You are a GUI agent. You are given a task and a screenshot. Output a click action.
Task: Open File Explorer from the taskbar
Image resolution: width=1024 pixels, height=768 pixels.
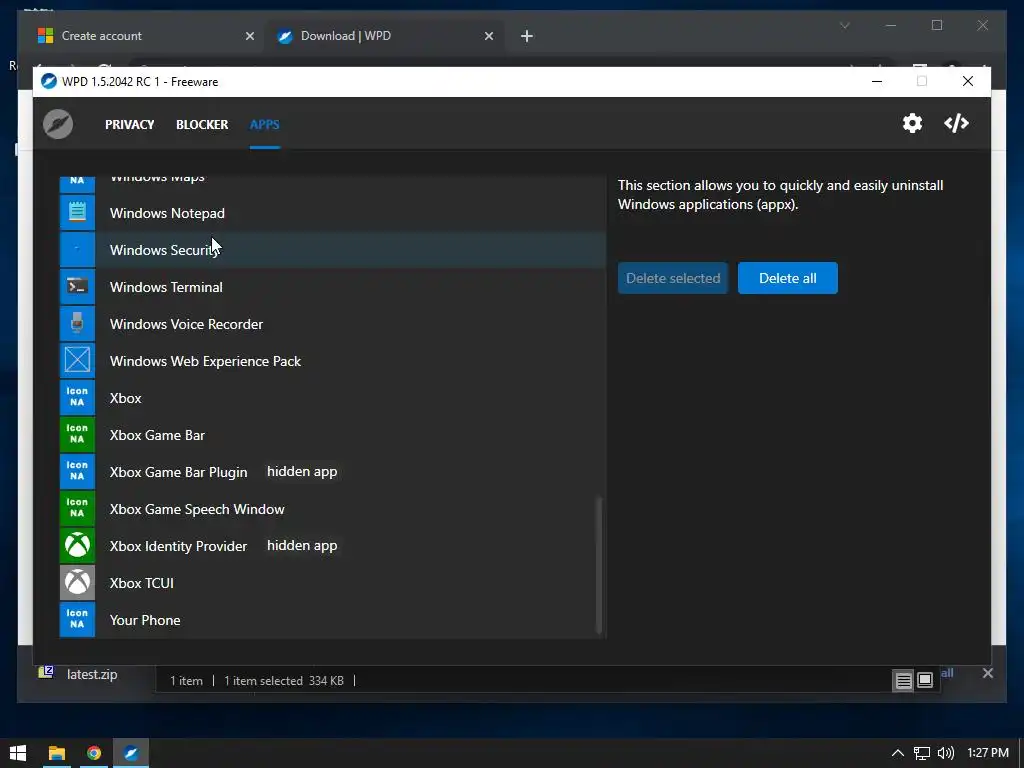click(57, 753)
